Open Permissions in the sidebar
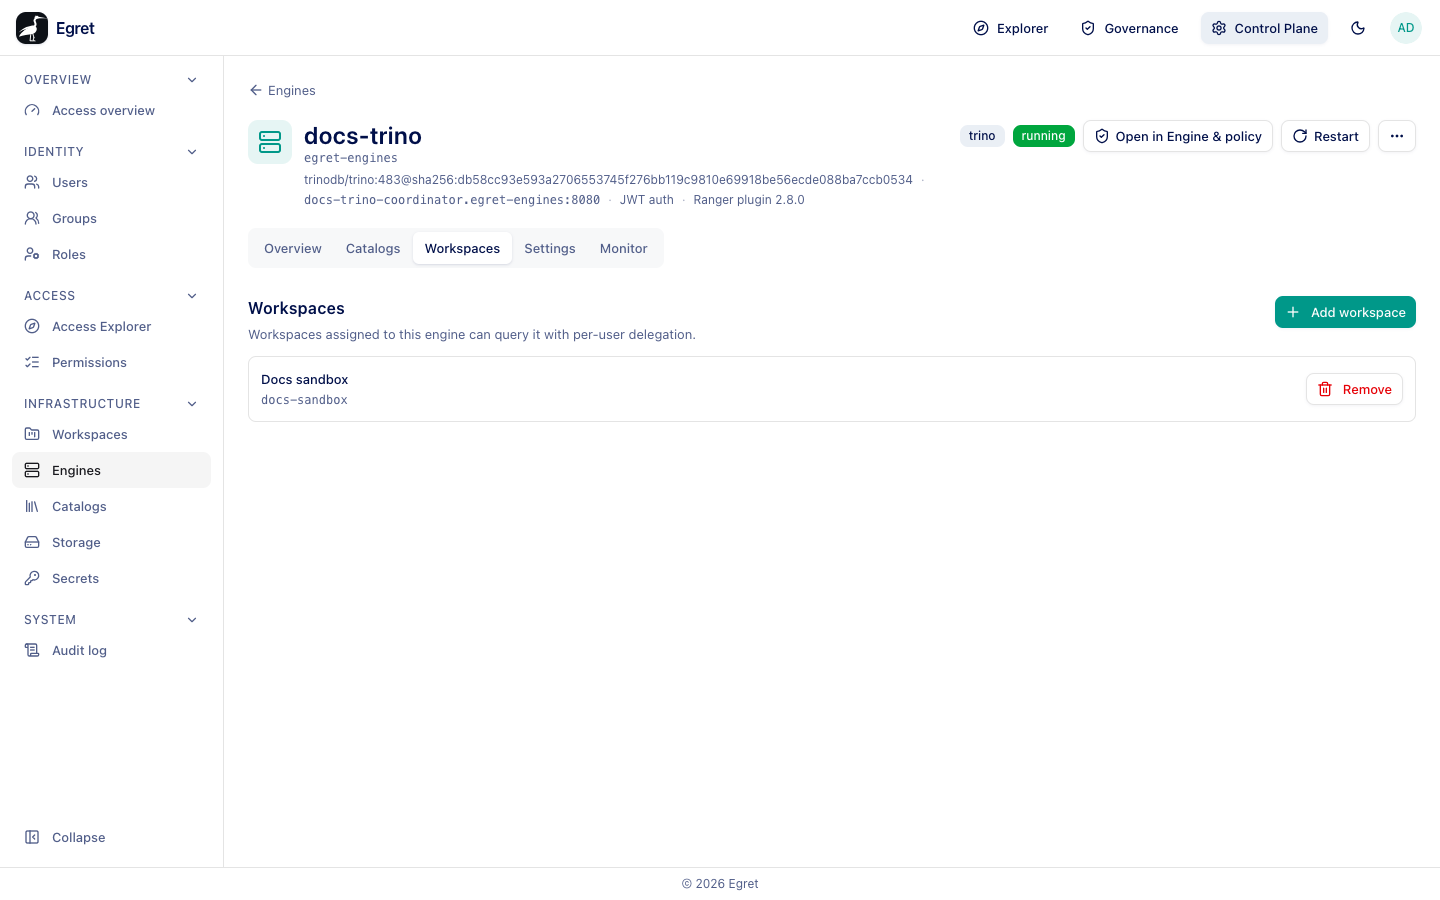This screenshot has height=900, width=1440. (x=111, y=362)
